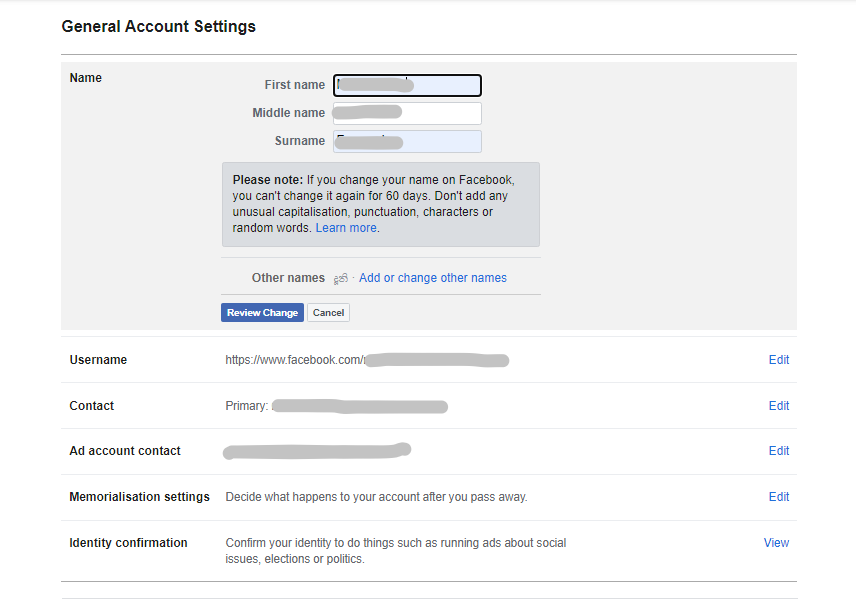856x599 pixels.
Task: Edit Memorialisation settings
Action: point(778,496)
